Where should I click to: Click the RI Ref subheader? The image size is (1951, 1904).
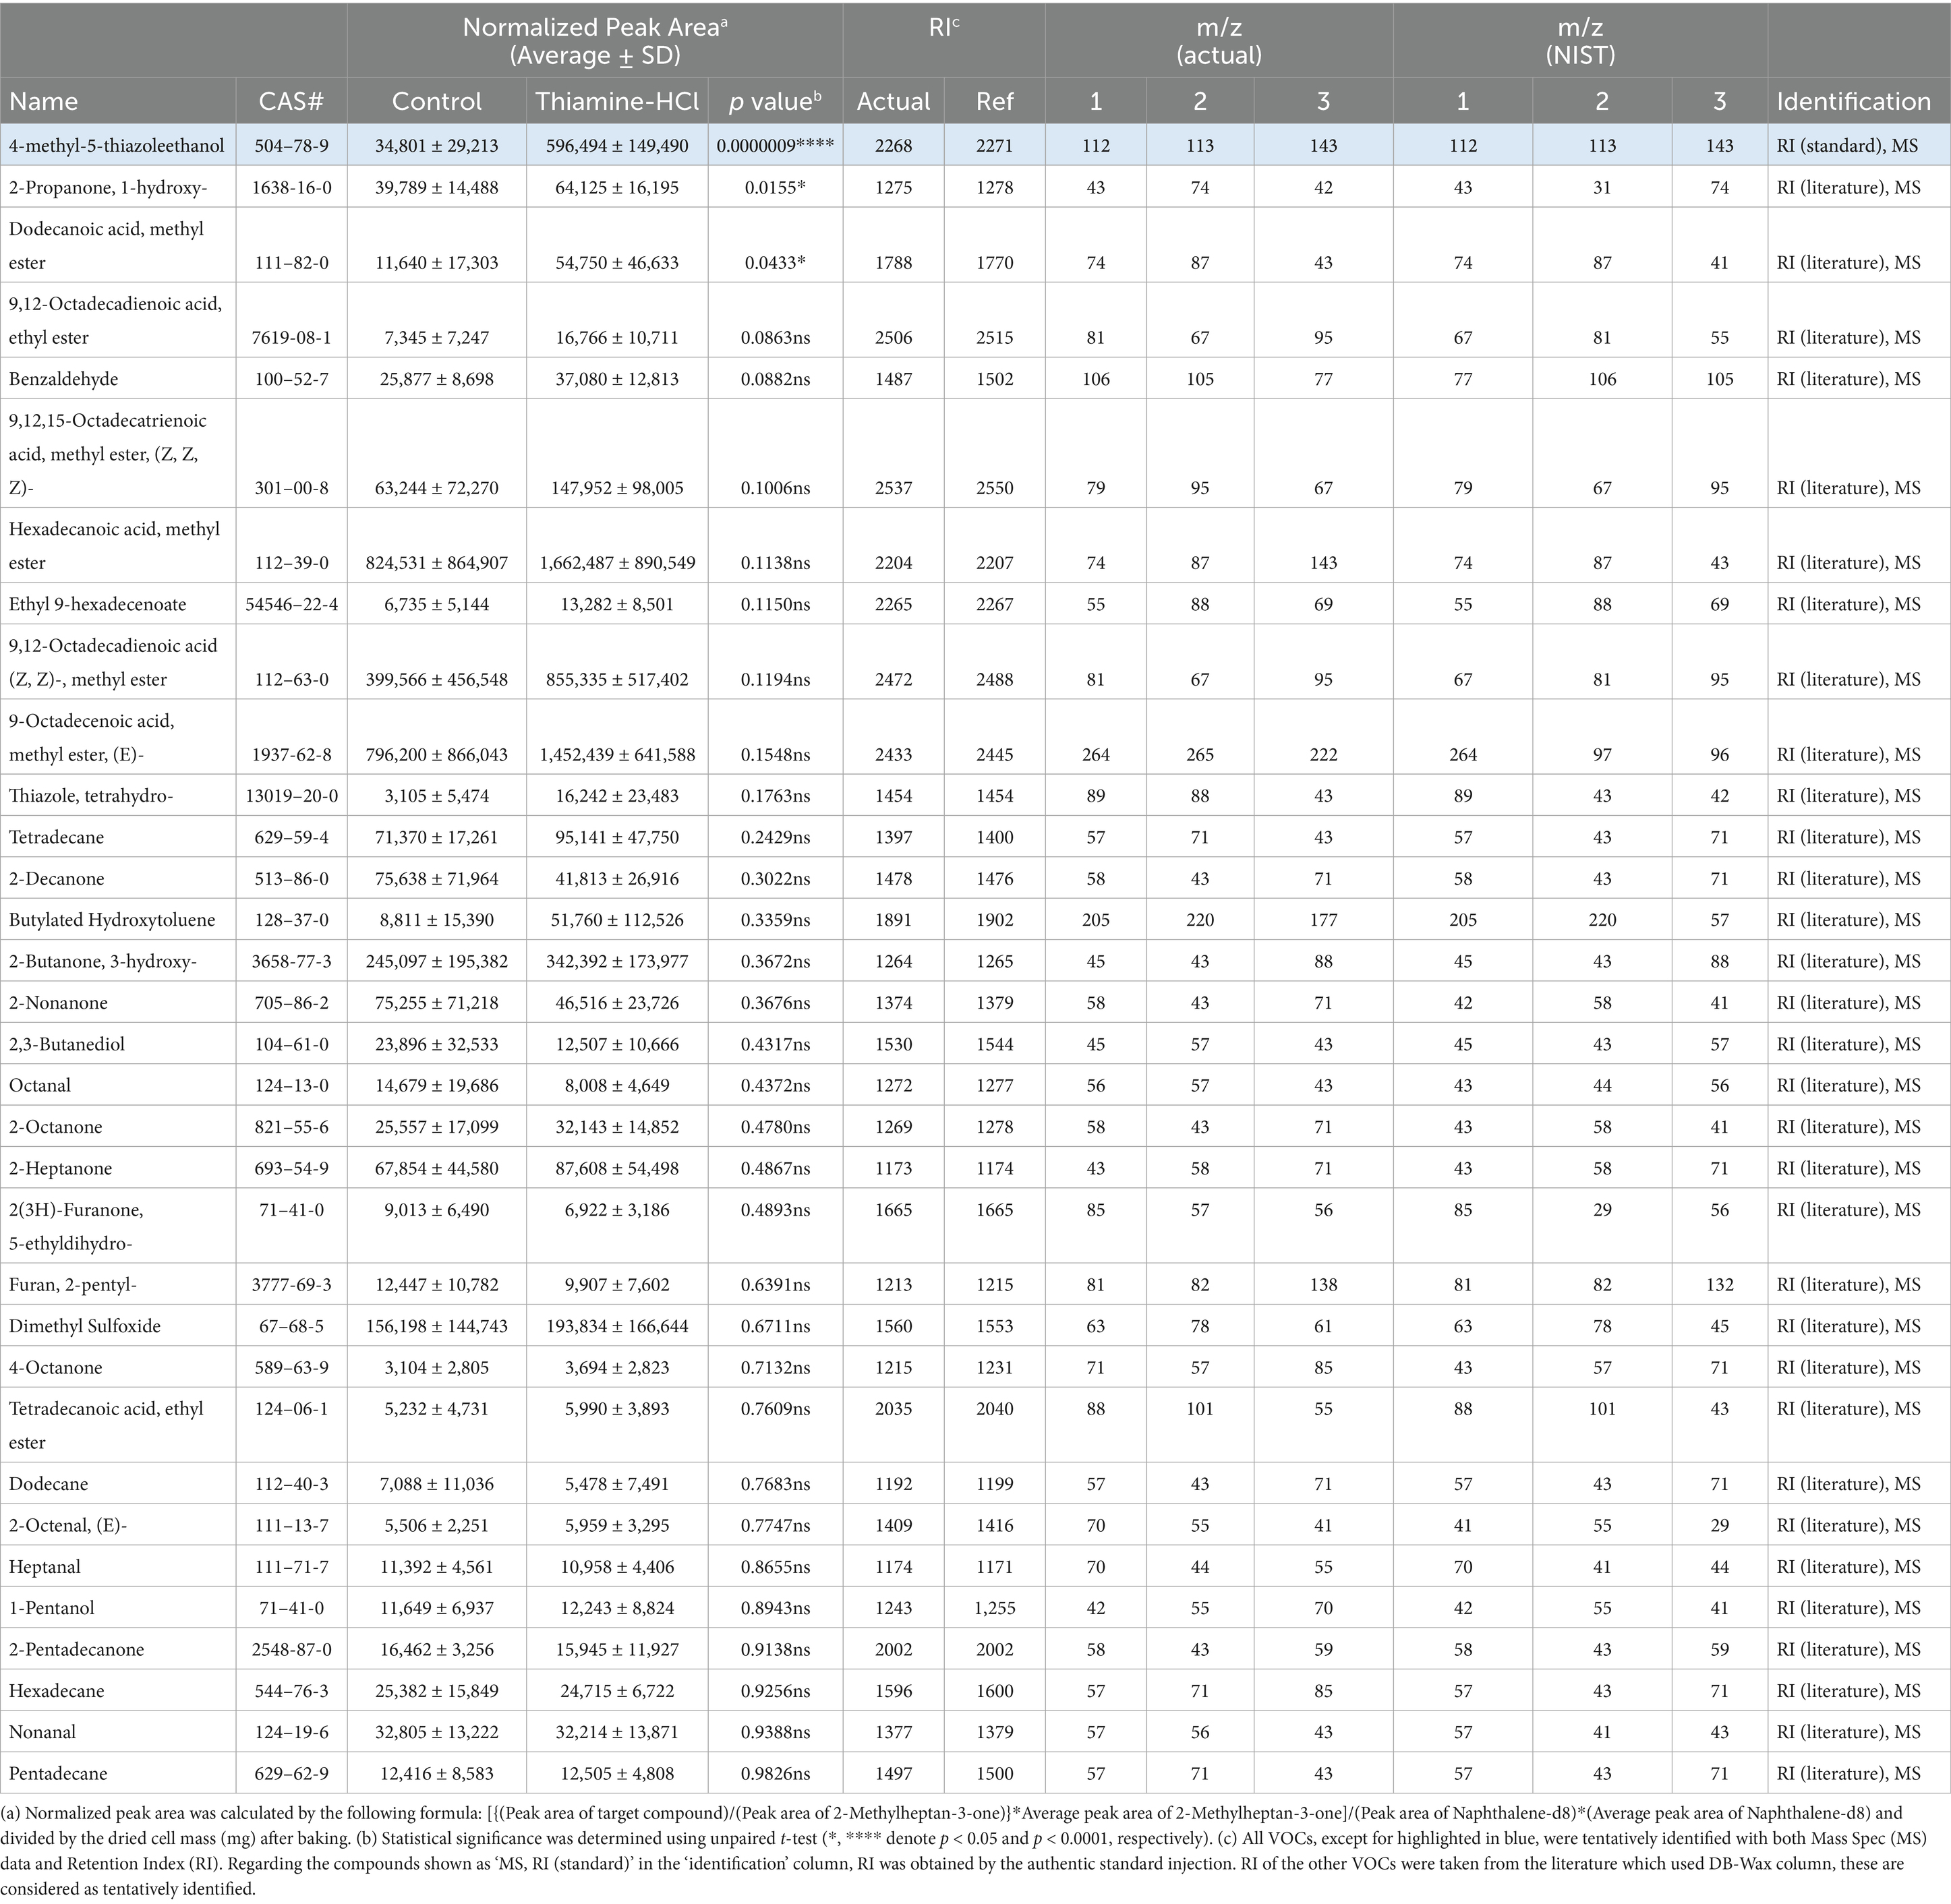995,101
